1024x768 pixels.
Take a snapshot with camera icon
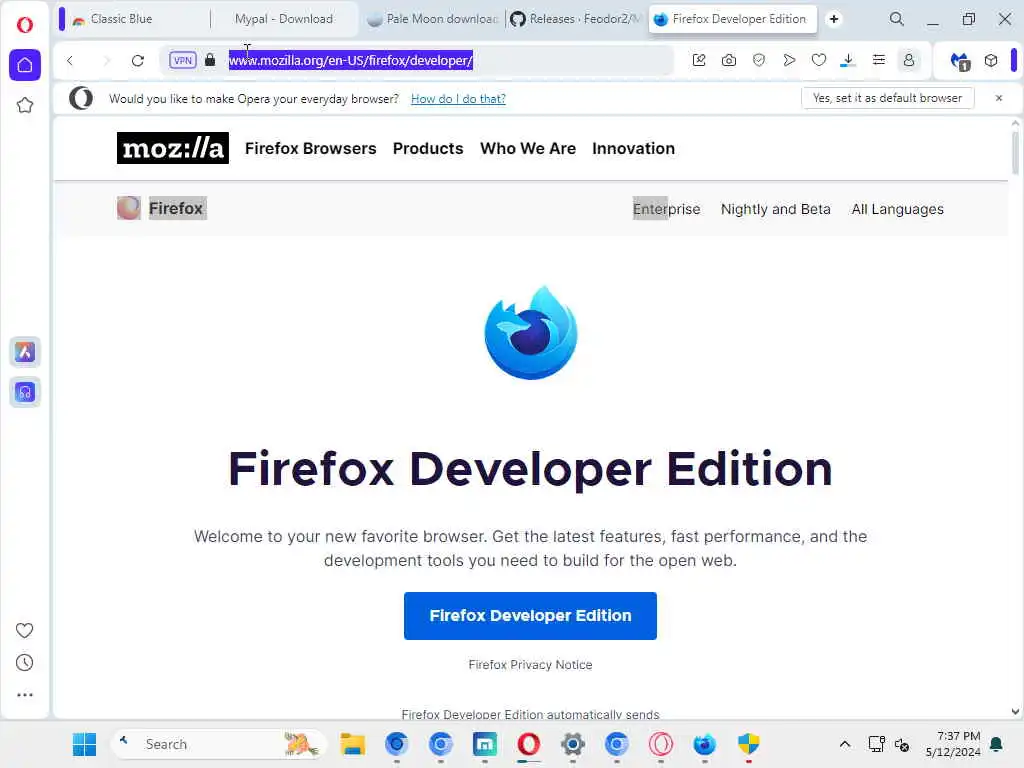(x=729, y=60)
